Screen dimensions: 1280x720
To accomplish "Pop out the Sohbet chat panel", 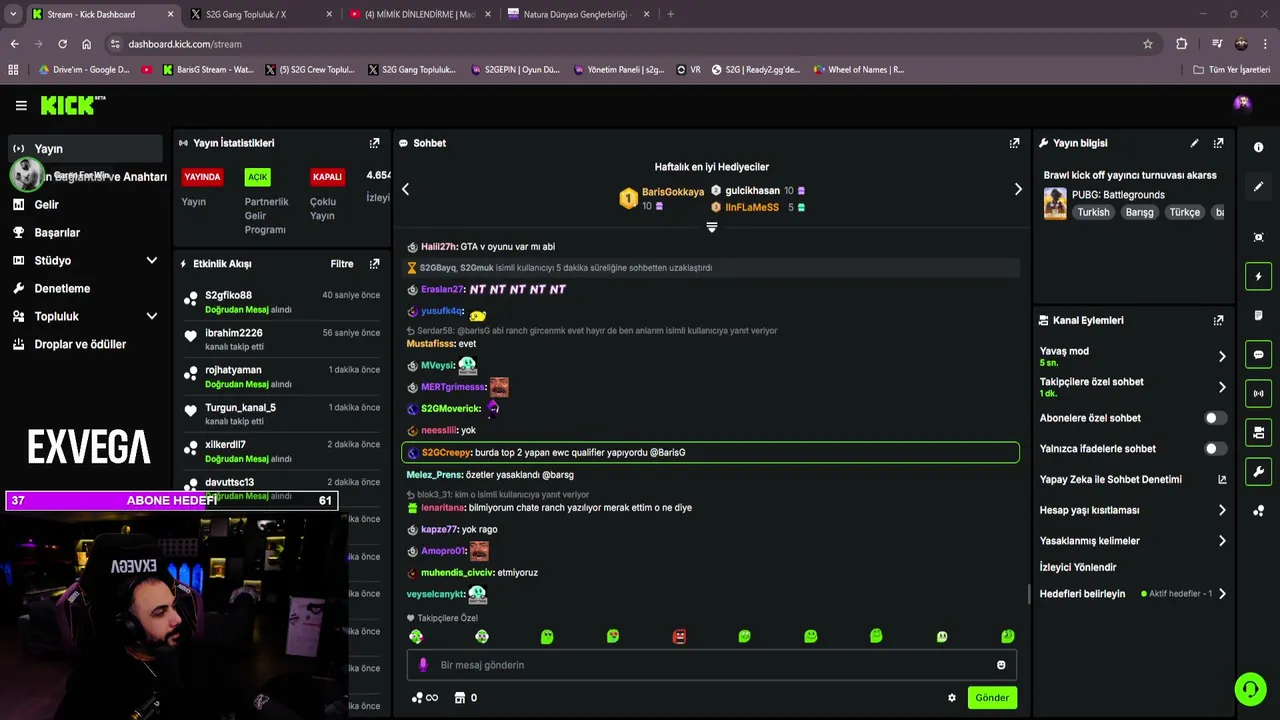I will [1014, 143].
